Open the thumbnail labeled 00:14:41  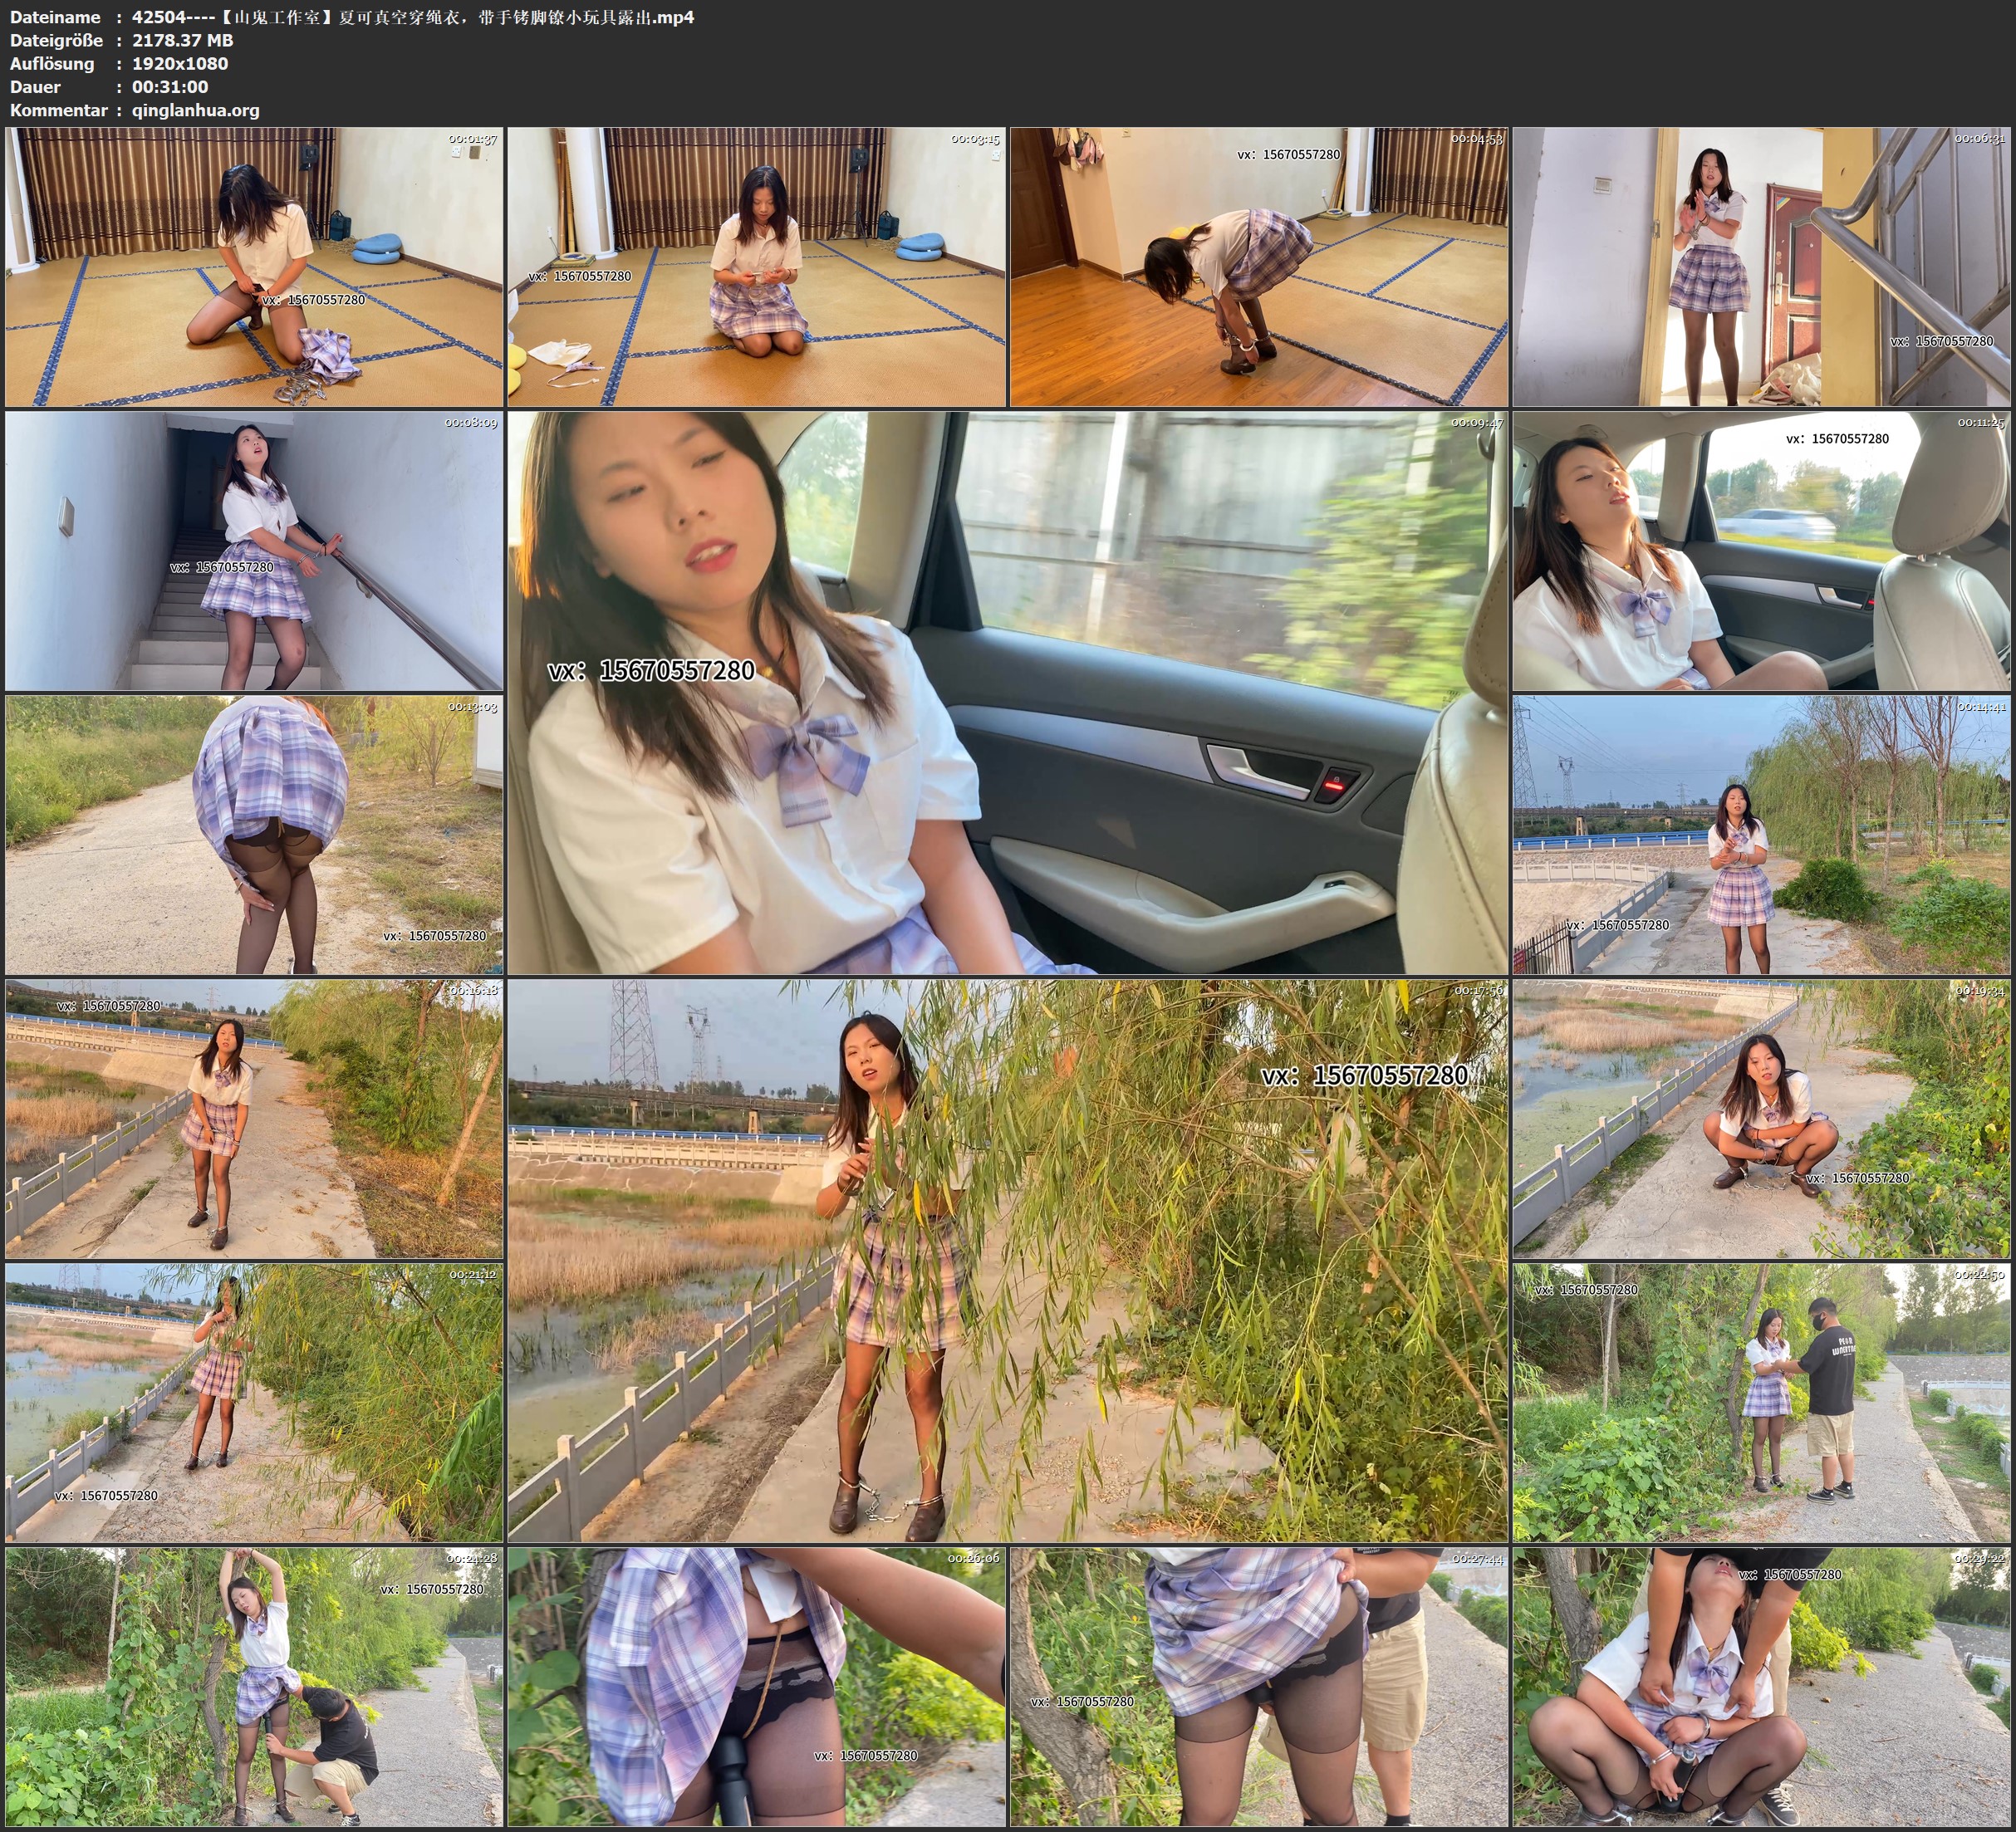(1761, 835)
